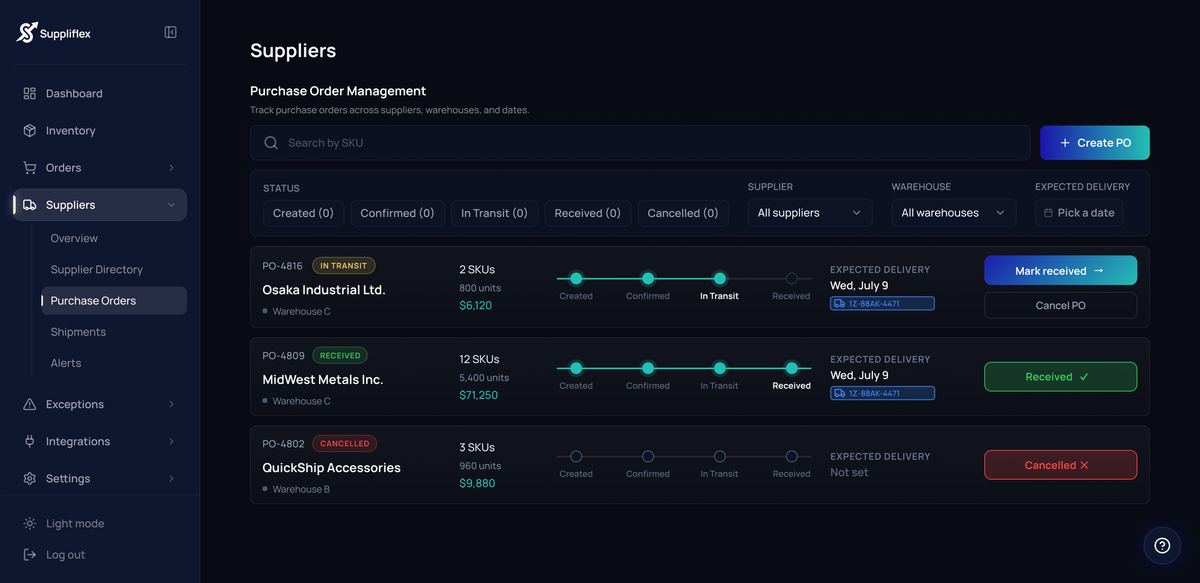Click the red Cancelled button for PO-4802
Viewport: 1200px width, 583px height.
coord(1060,465)
